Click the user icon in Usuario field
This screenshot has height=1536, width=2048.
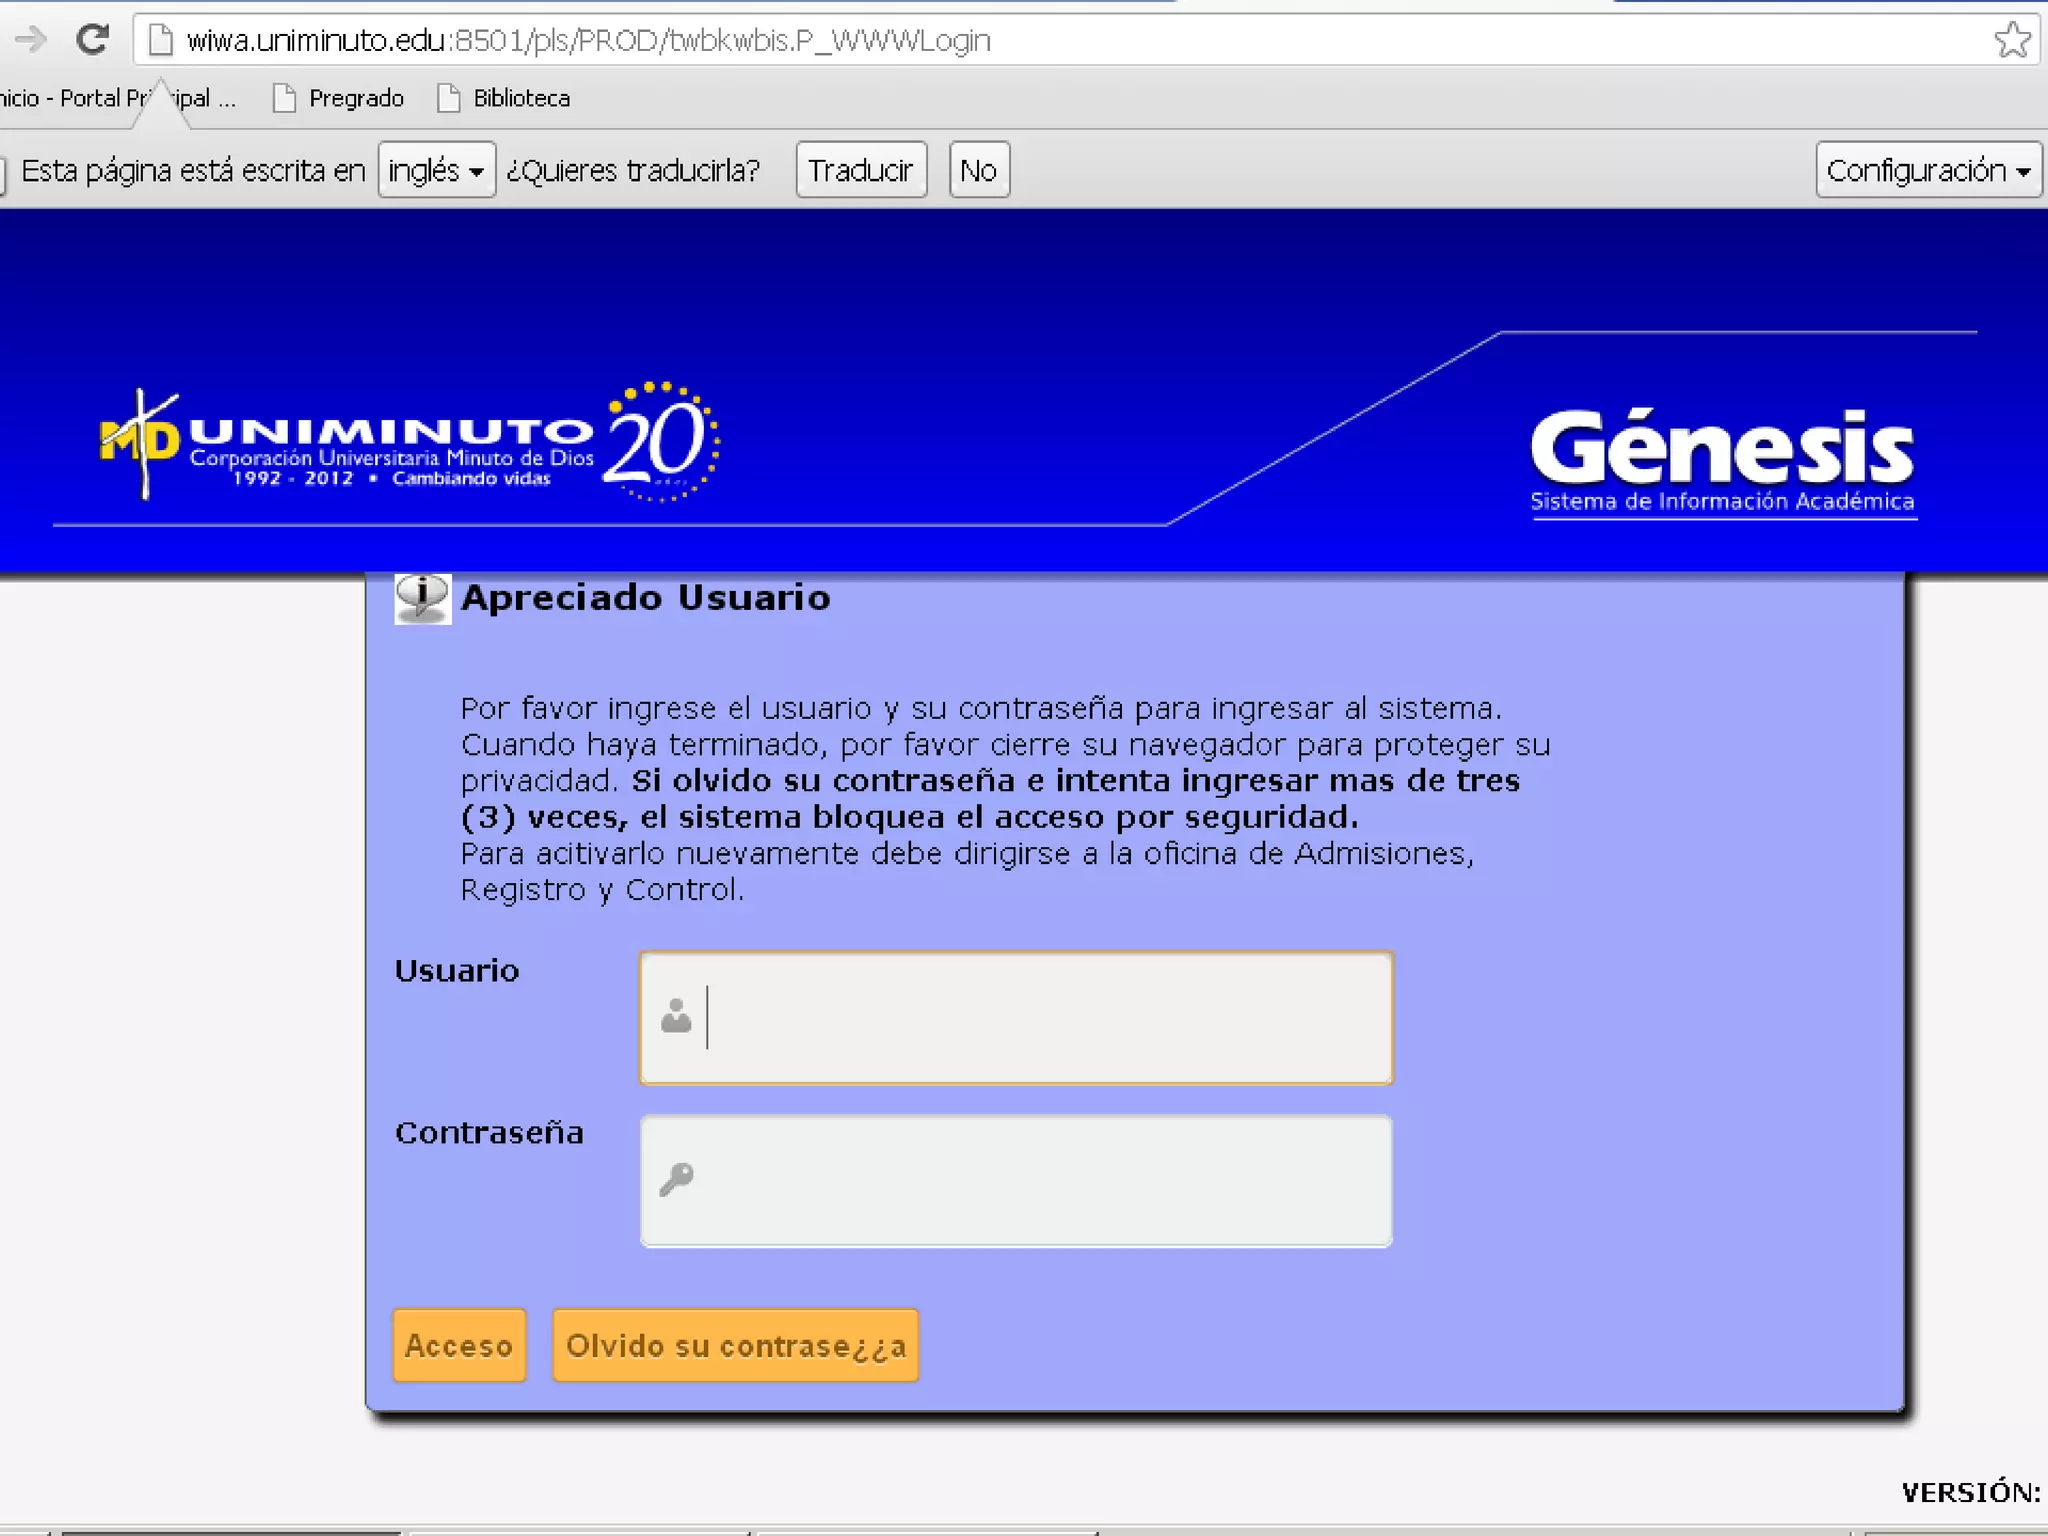pos(676,1016)
